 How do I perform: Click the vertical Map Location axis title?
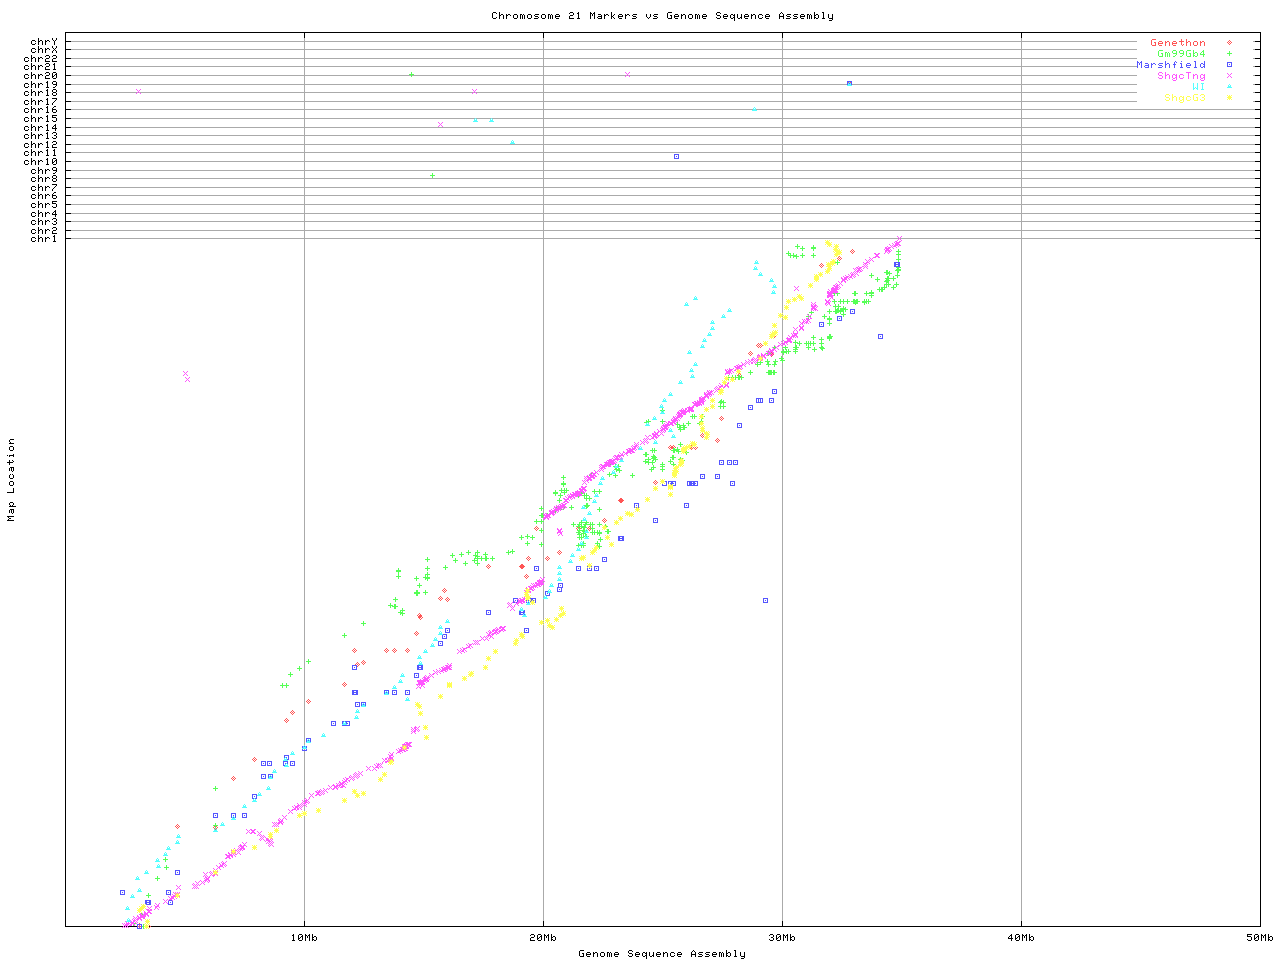(12, 480)
